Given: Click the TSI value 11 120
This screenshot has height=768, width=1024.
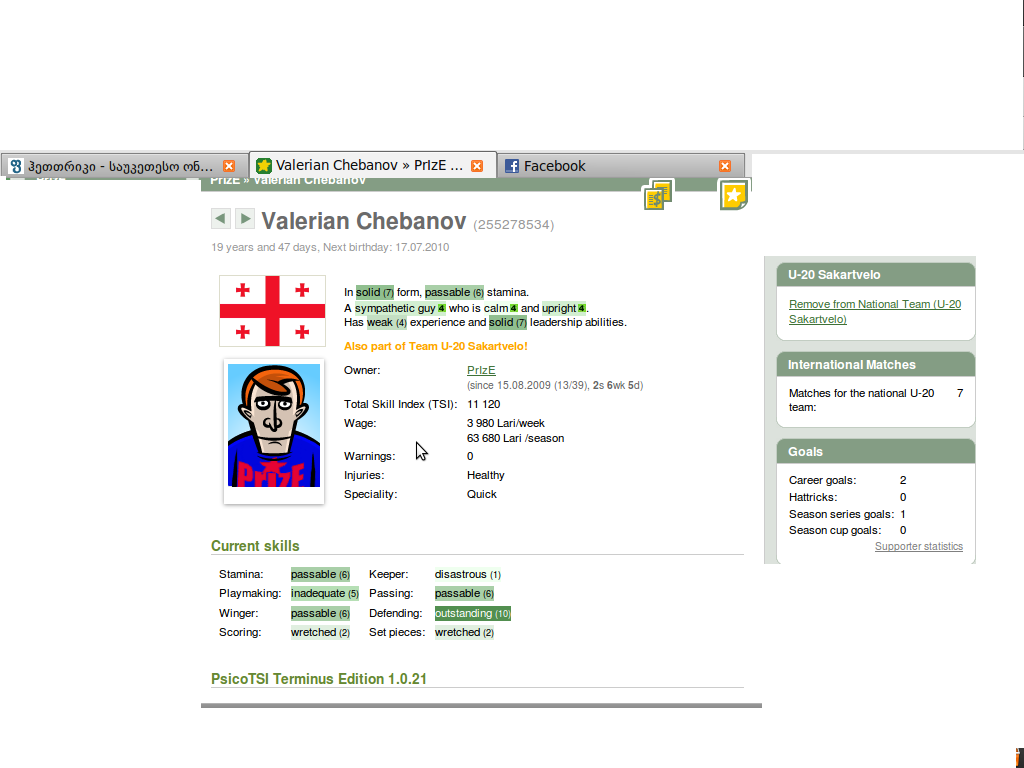Looking at the screenshot, I should [483, 404].
